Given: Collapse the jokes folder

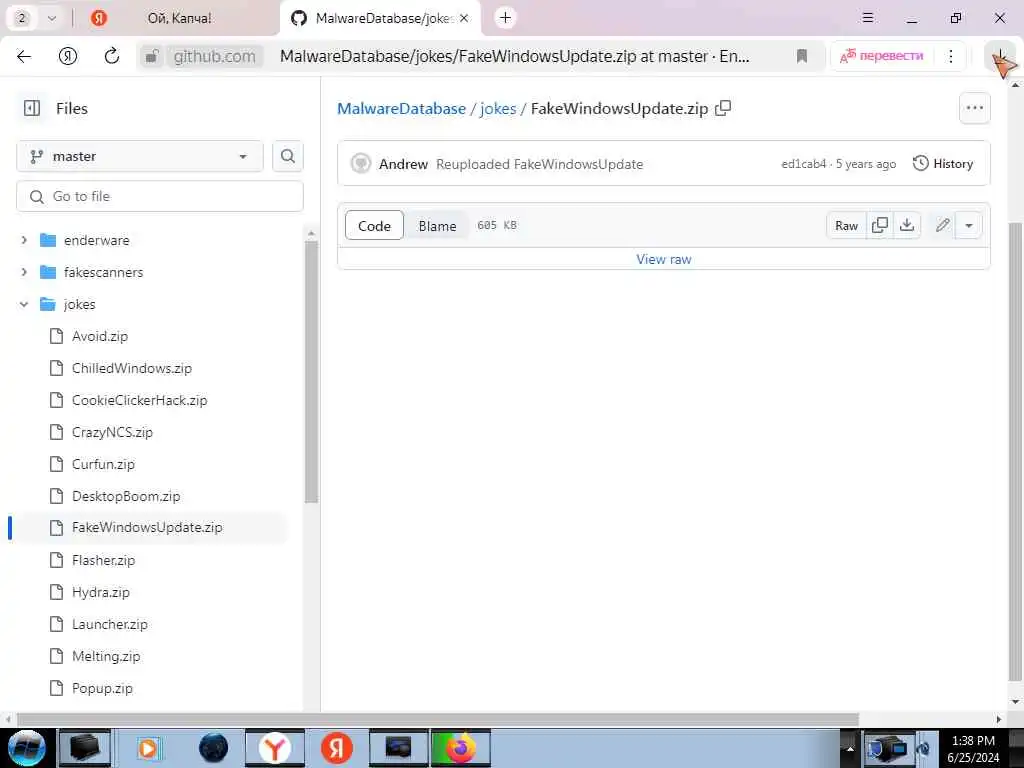Looking at the screenshot, I should [24, 304].
